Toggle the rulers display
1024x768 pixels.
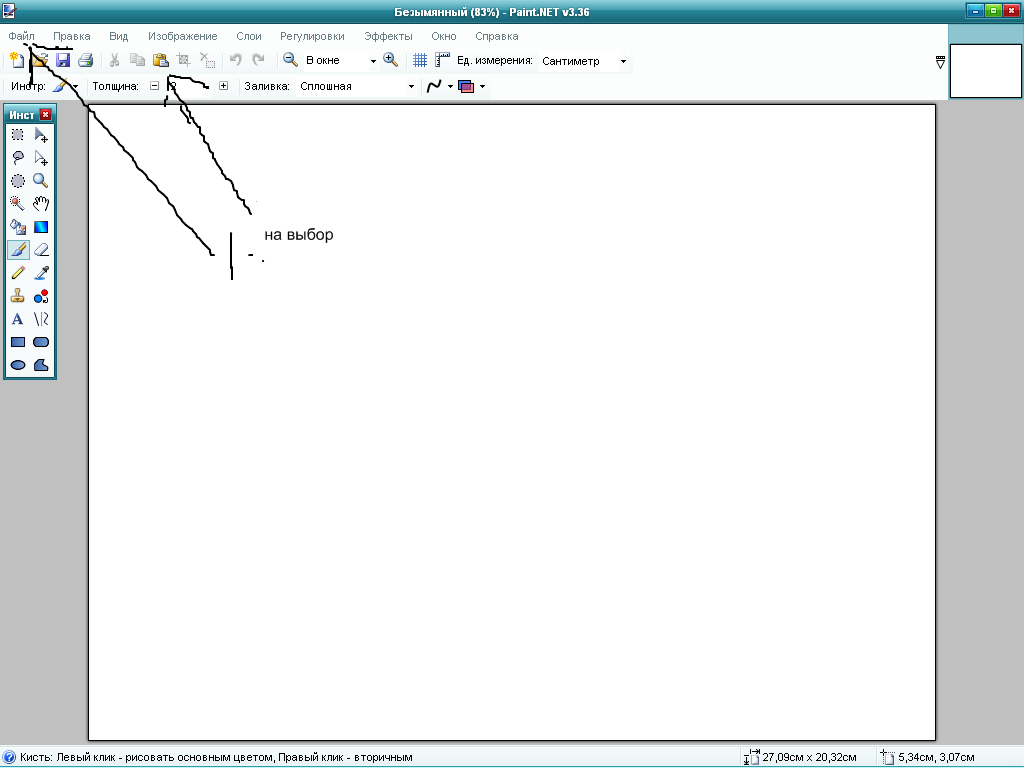coord(442,61)
